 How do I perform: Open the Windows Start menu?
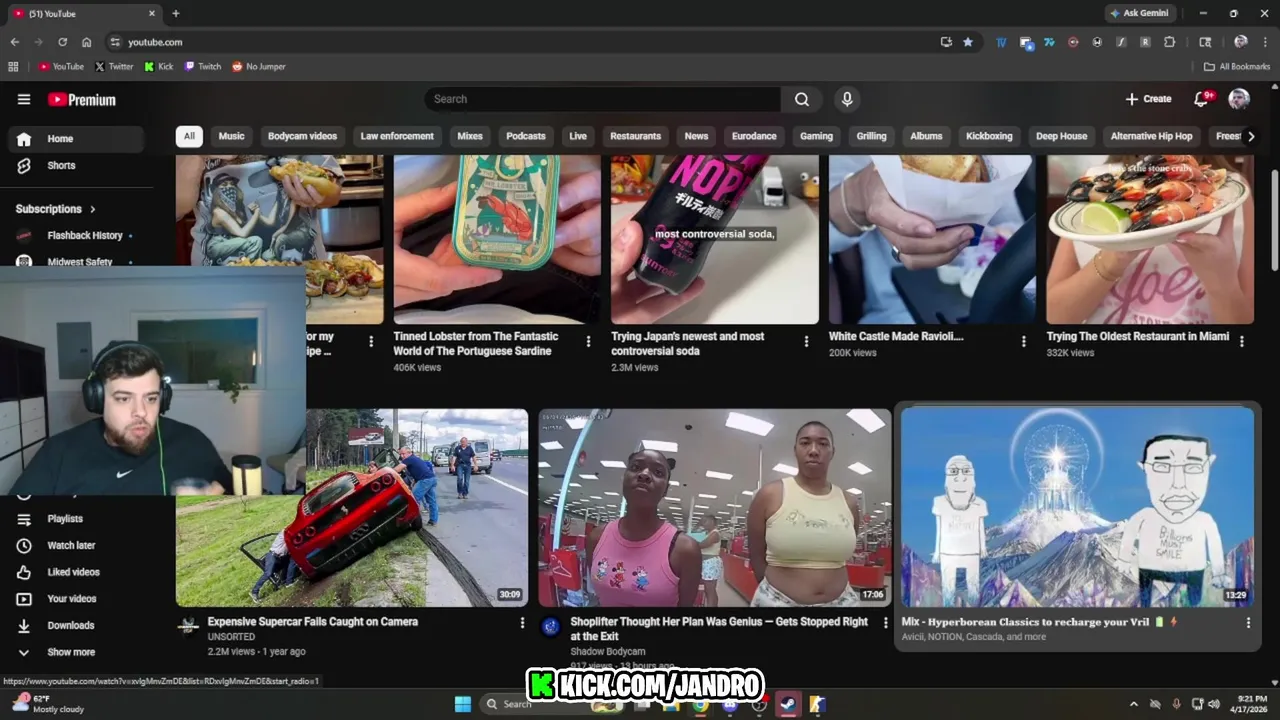pos(463,704)
